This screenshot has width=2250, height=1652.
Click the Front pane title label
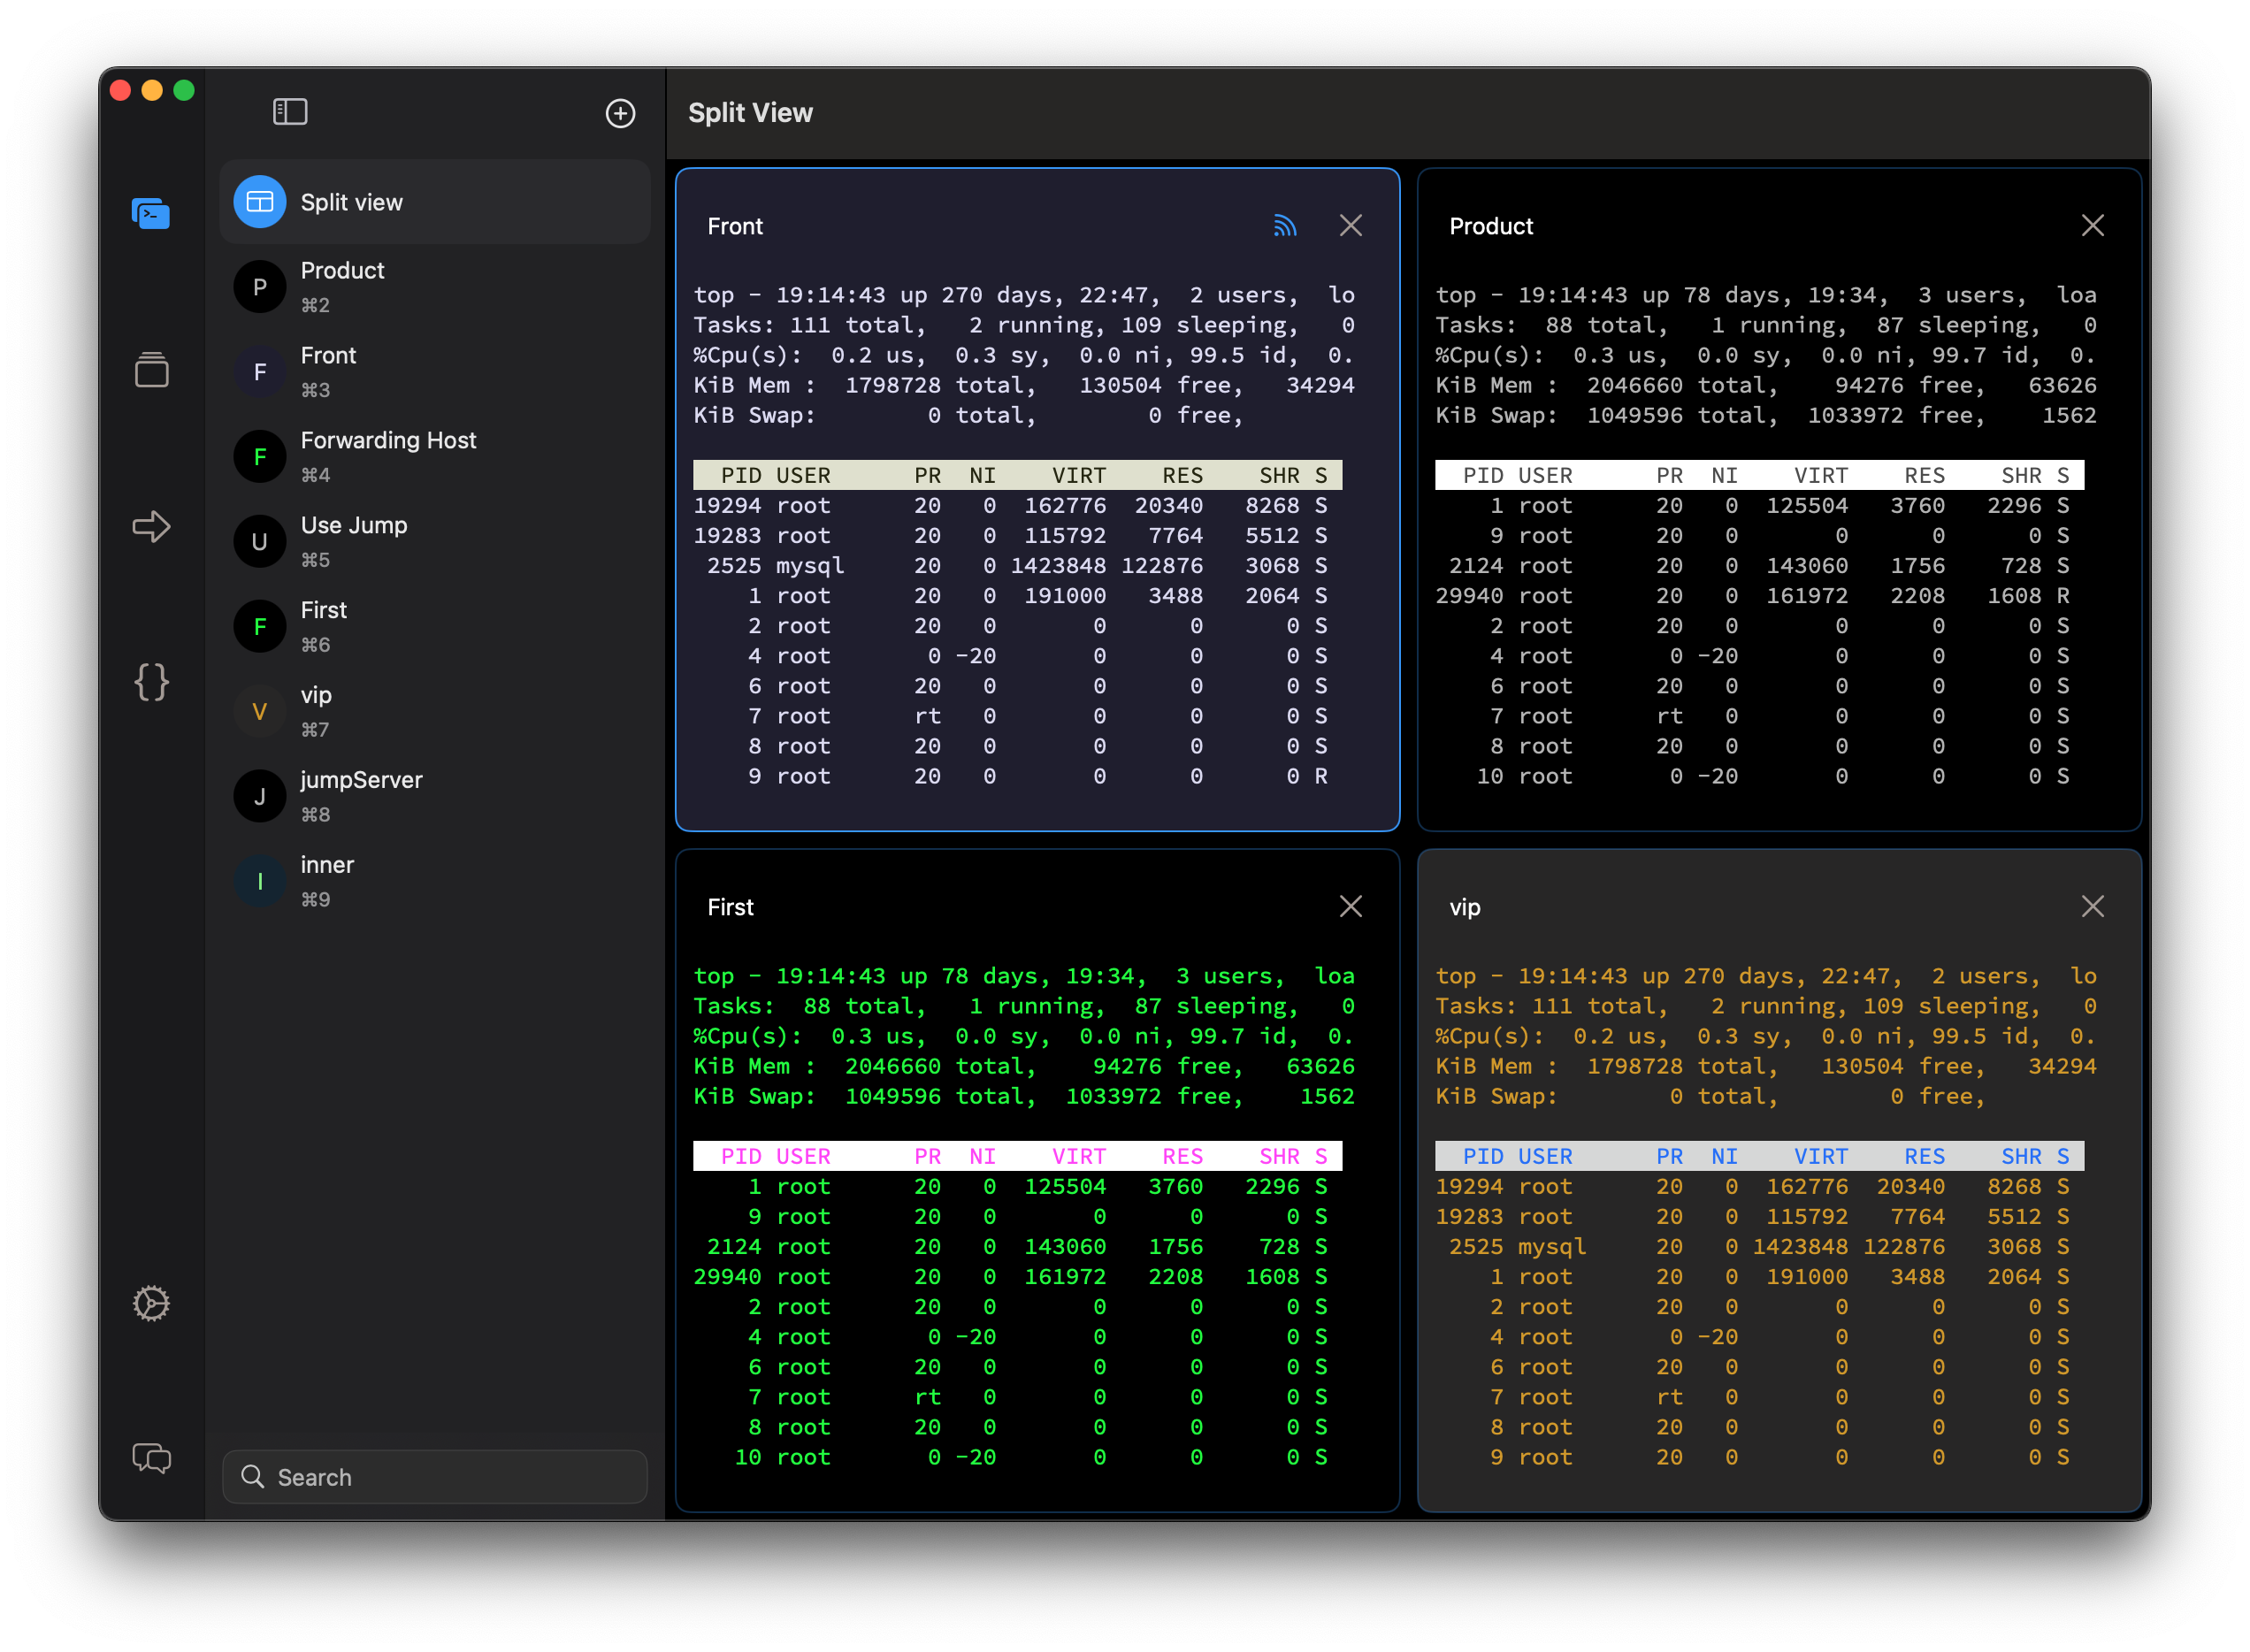pos(735,226)
